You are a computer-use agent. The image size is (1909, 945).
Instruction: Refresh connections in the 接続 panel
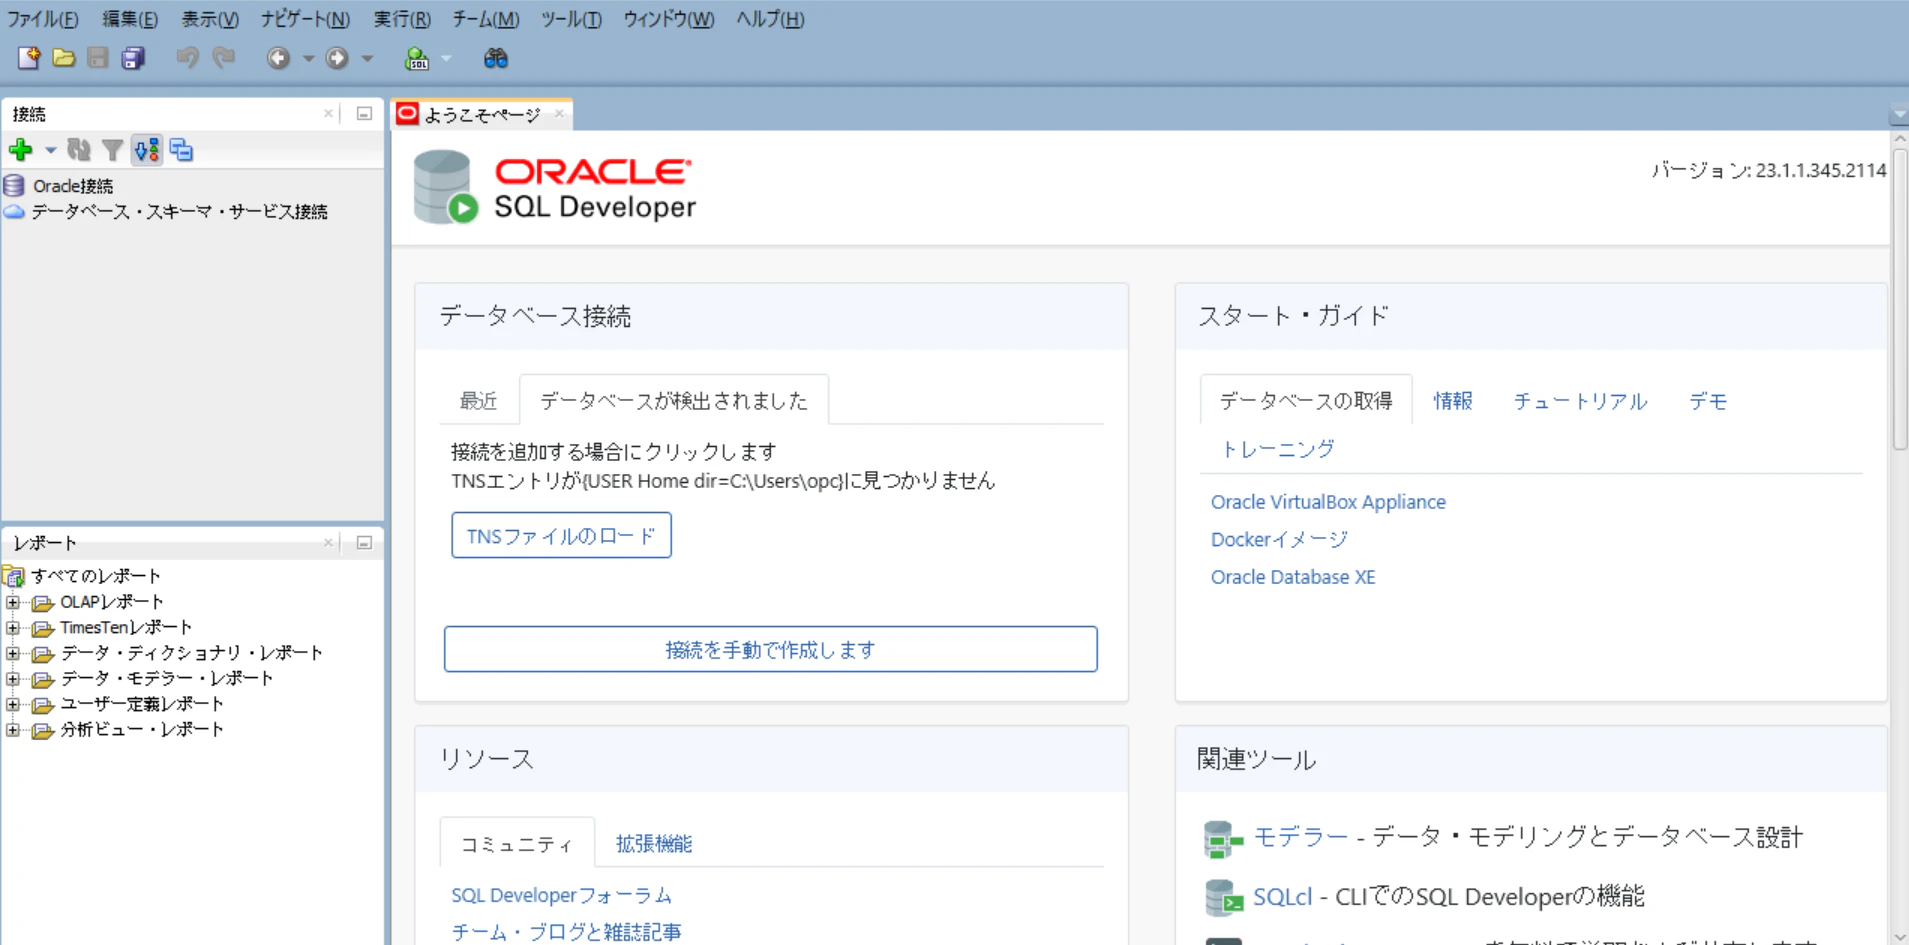point(79,150)
